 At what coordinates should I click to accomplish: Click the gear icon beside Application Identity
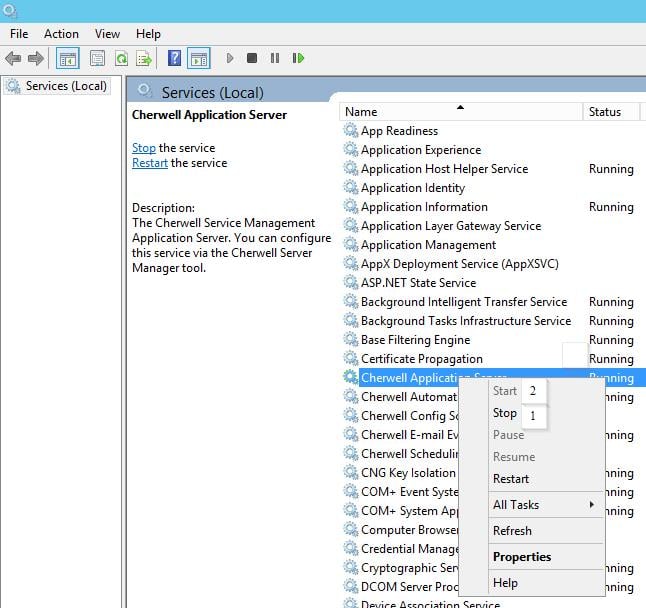pyautogui.click(x=351, y=187)
